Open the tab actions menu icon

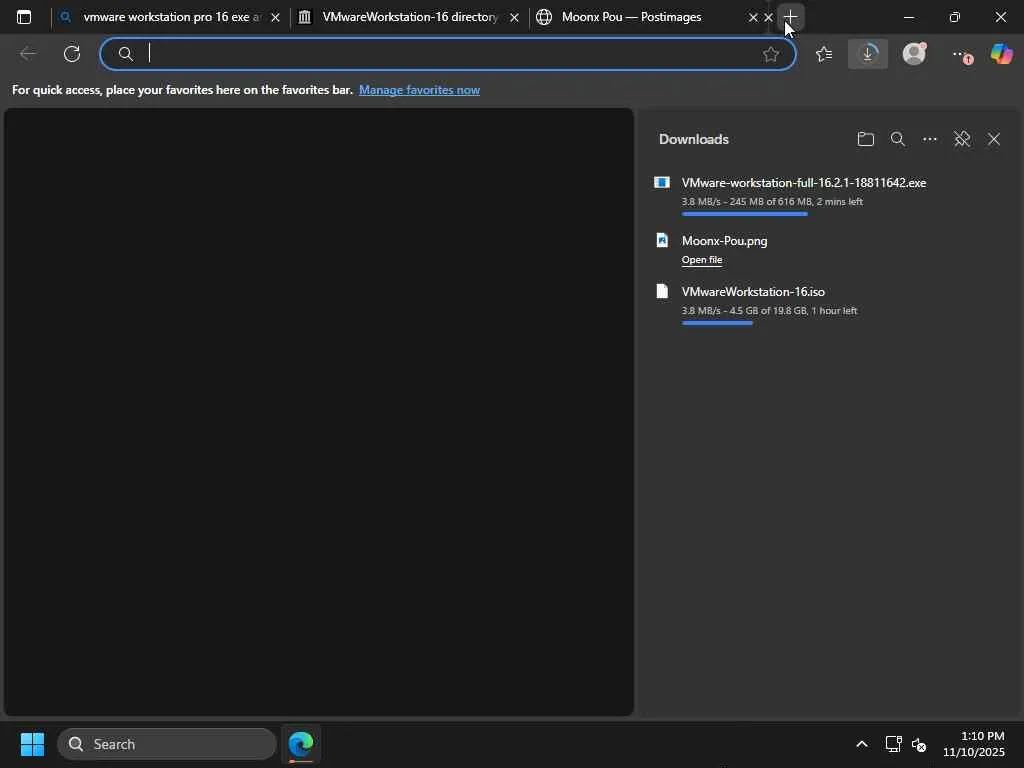(24, 17)
